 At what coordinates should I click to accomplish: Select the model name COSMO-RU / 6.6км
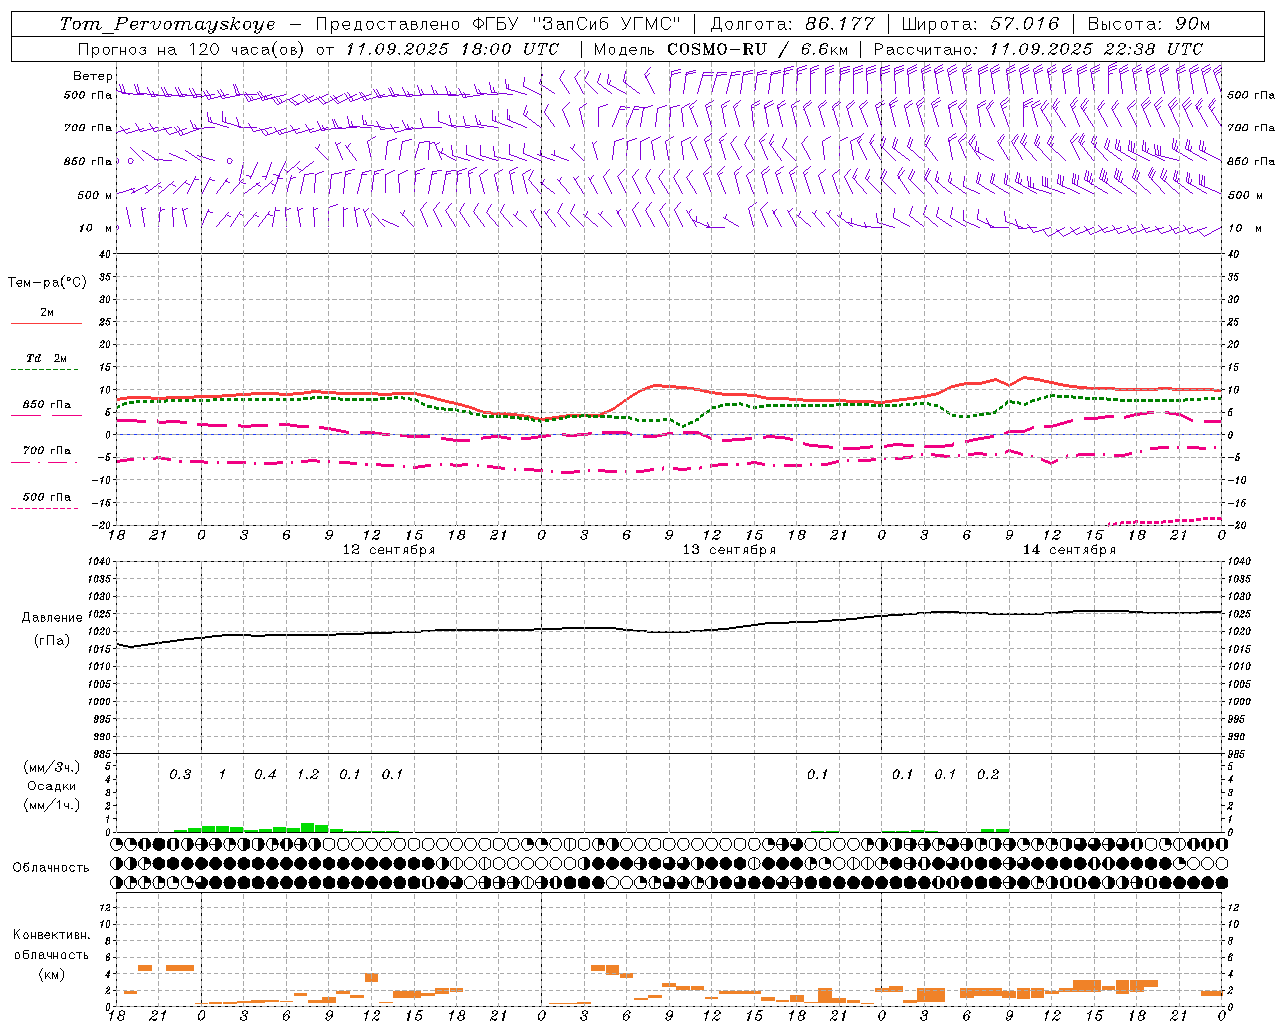[757, 48]
